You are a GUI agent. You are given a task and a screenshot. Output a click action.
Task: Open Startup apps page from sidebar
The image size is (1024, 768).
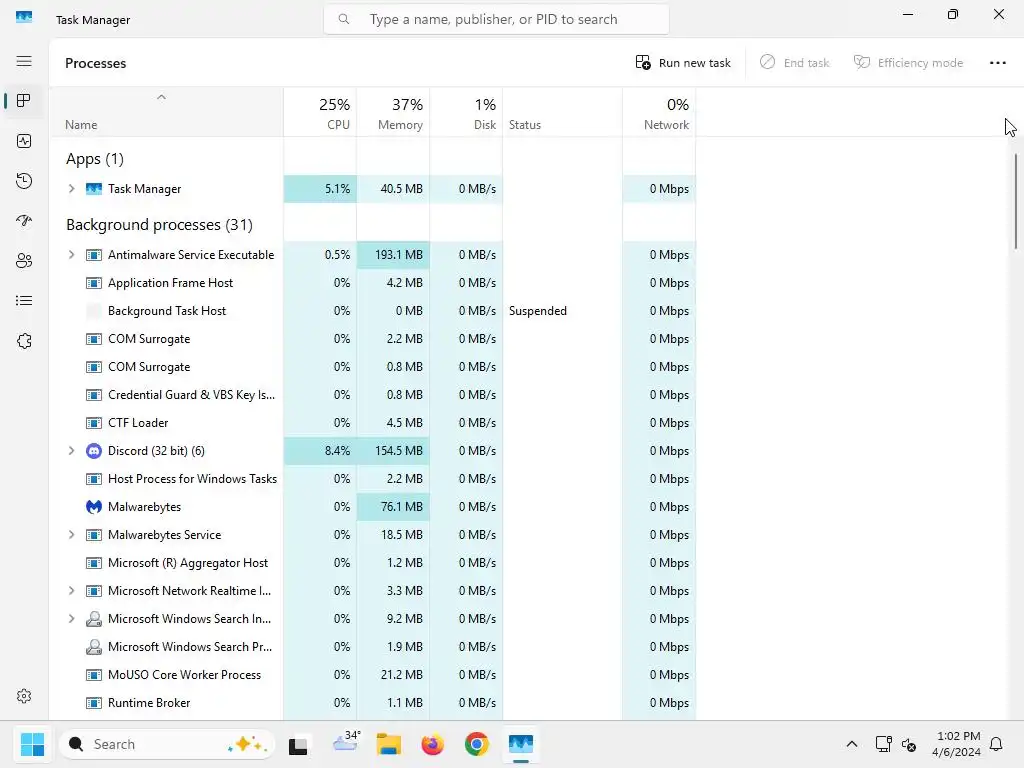tap(24, 221)
